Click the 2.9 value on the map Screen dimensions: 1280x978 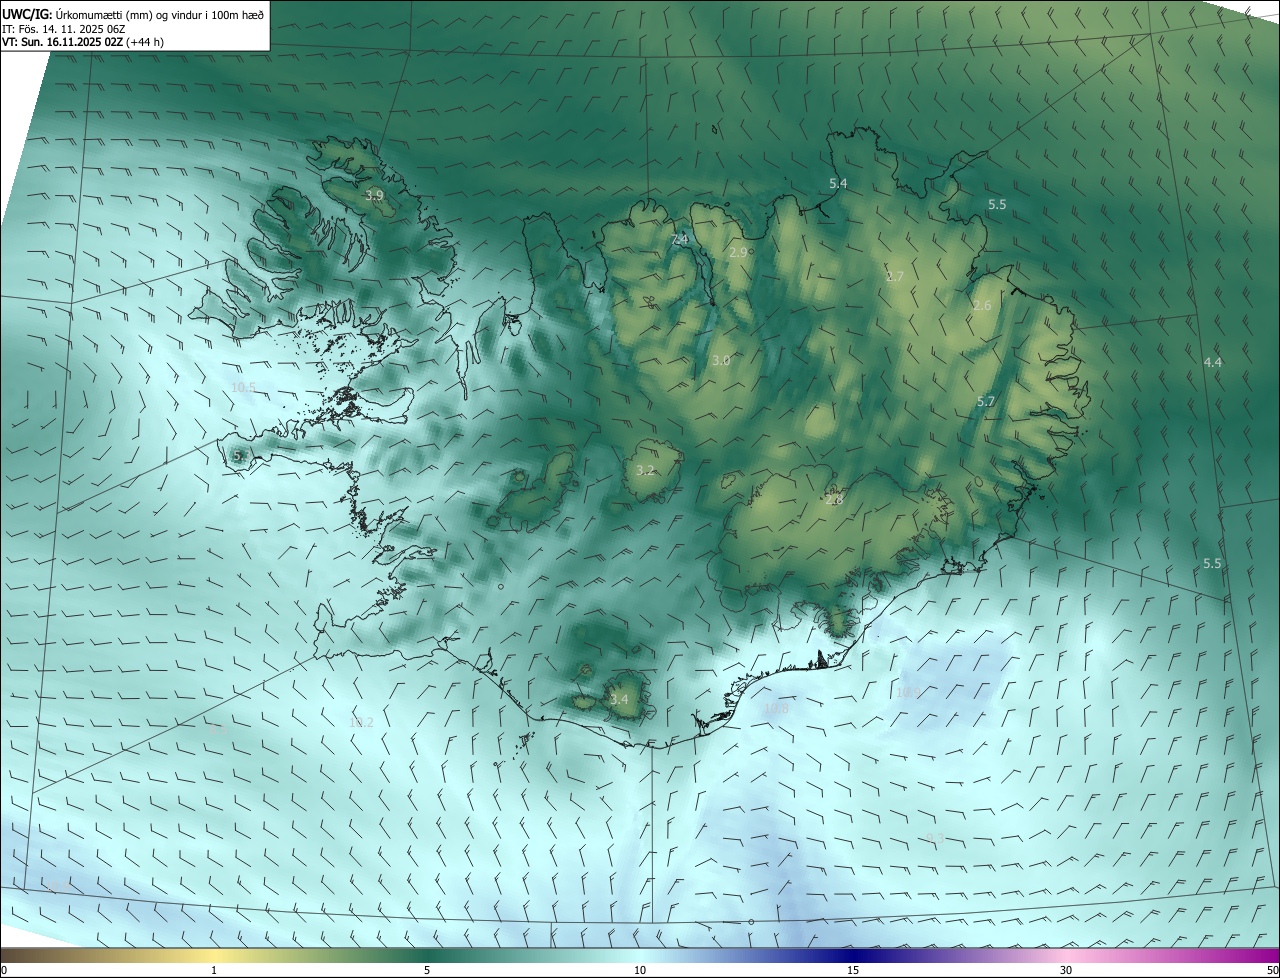click(739, 252)
